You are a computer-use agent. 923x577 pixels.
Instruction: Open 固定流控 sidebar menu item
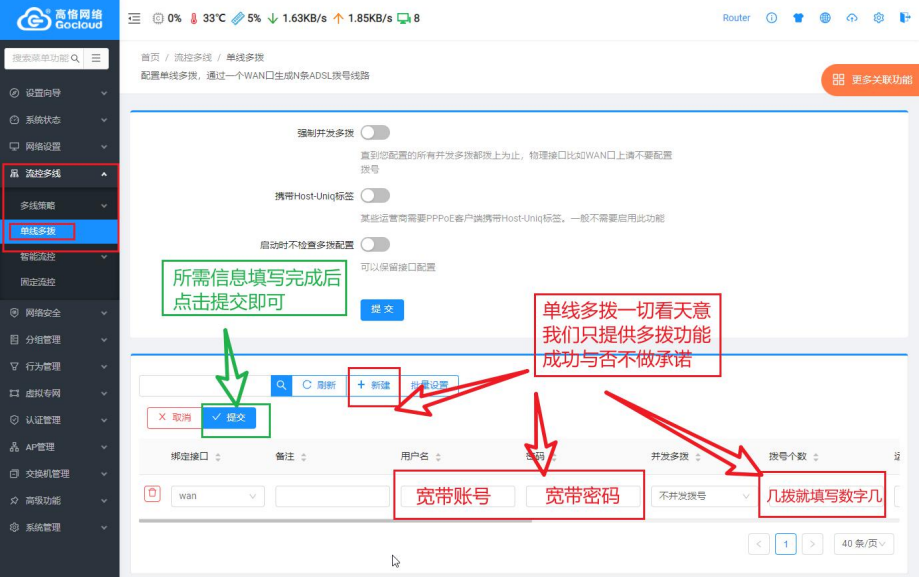(38, 282)
